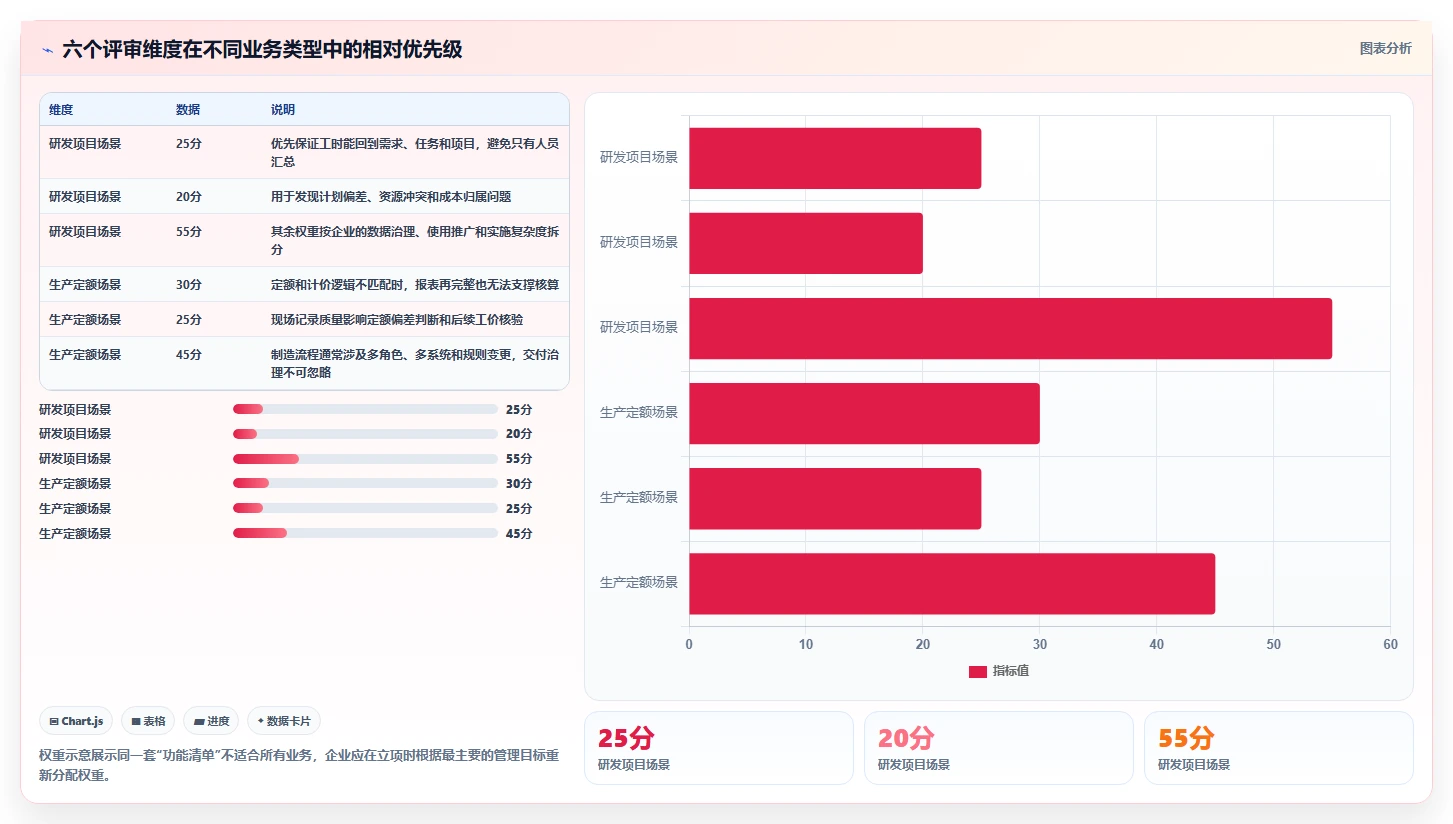The width and height of the screenshot is (1453, 824).
Task: Open the pink 20分 data card
Action: coord(999,748)
